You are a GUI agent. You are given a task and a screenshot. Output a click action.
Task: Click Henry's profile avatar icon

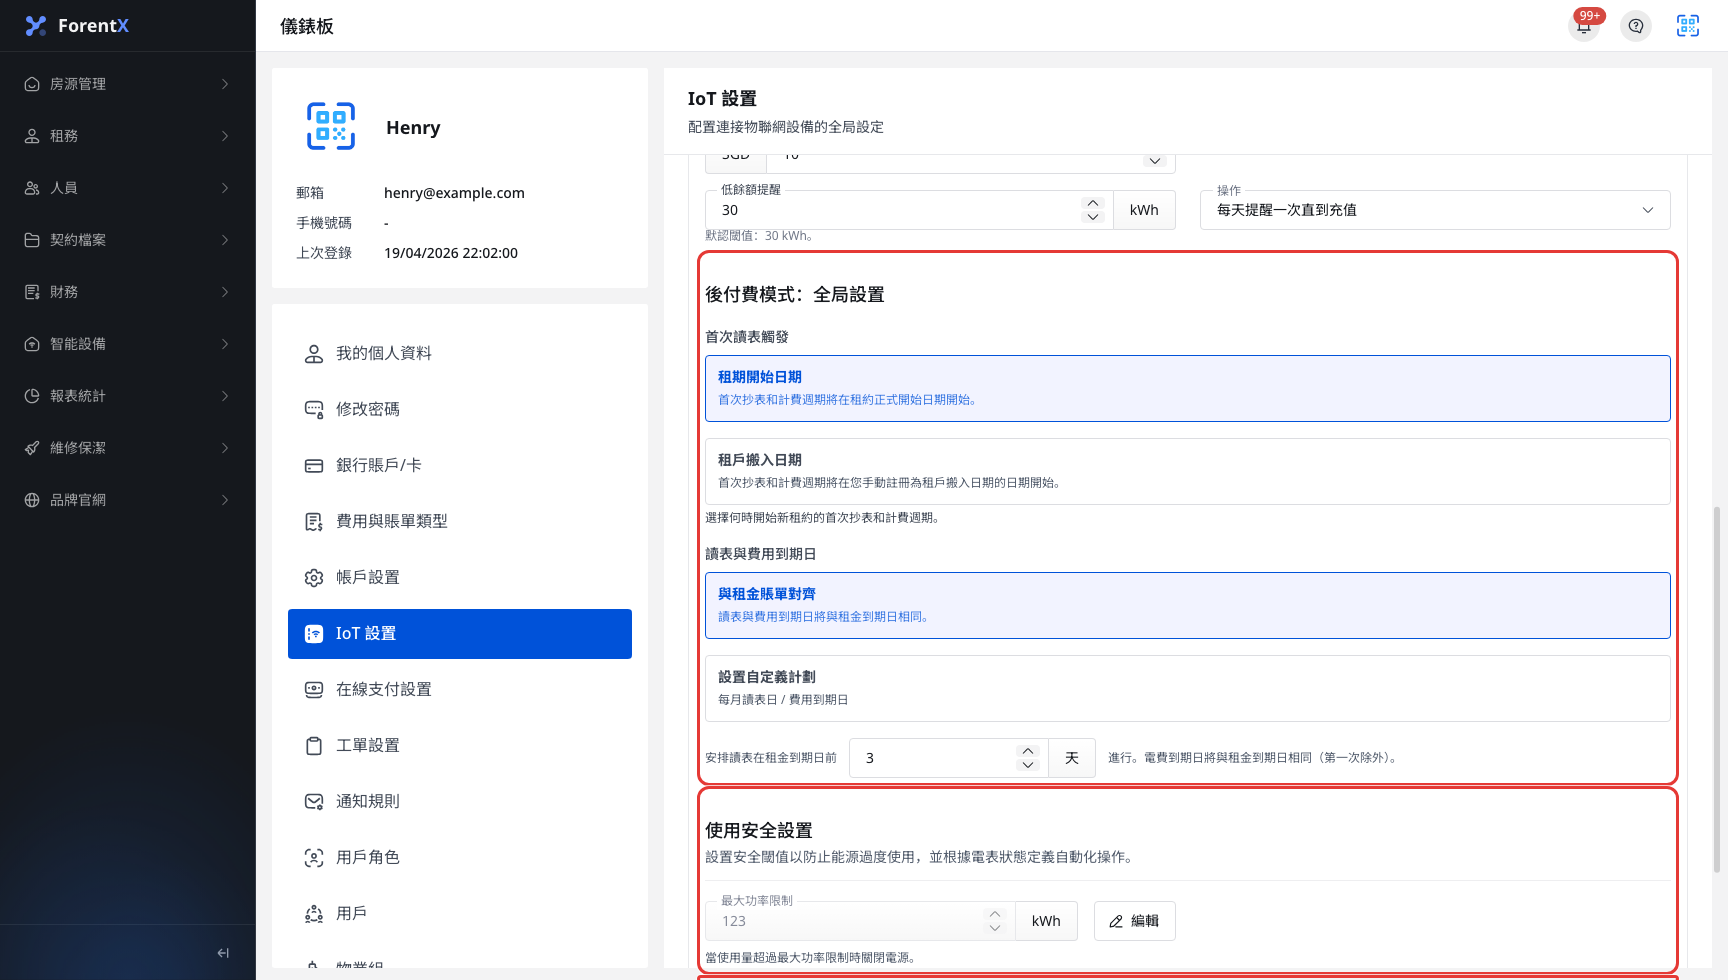(x=331, y=126)
